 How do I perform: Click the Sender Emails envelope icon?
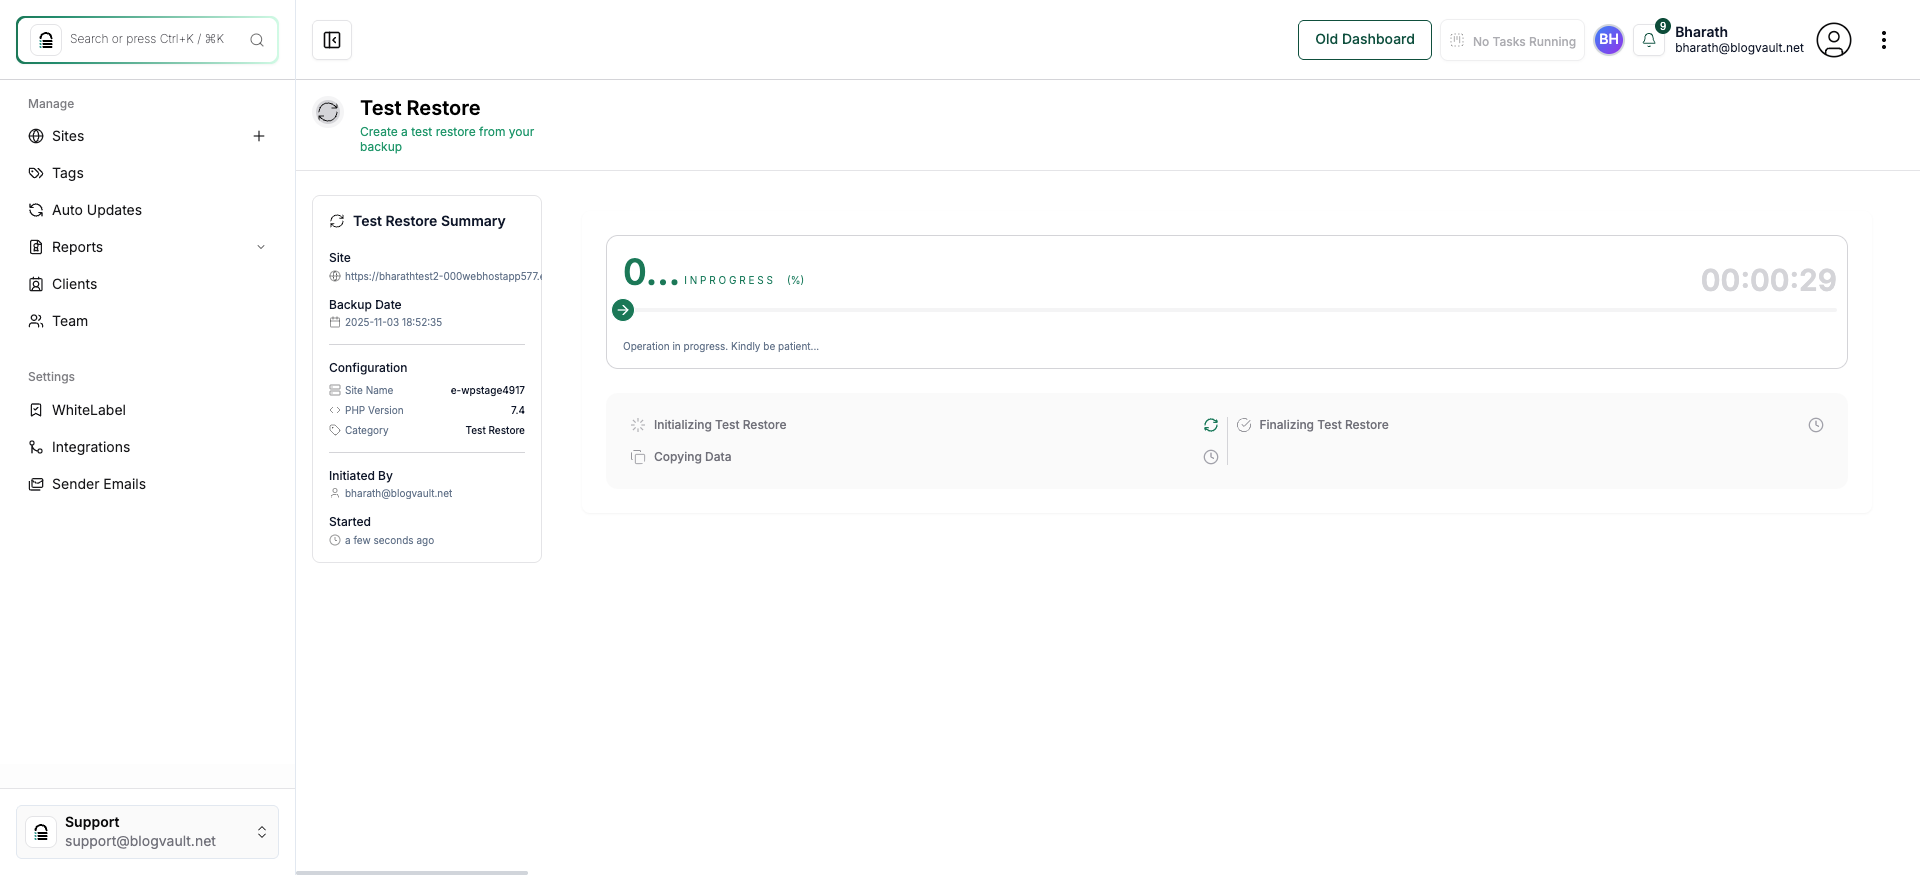coord(36,484)
